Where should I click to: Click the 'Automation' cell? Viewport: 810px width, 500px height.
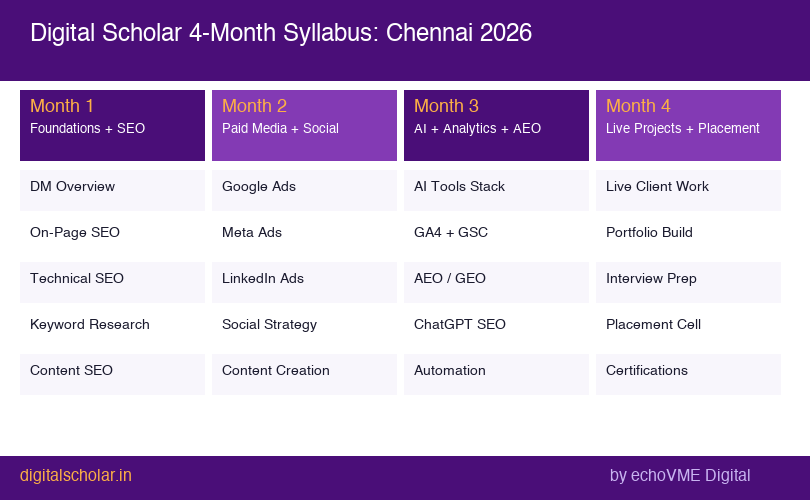click(x=496, y=374)
